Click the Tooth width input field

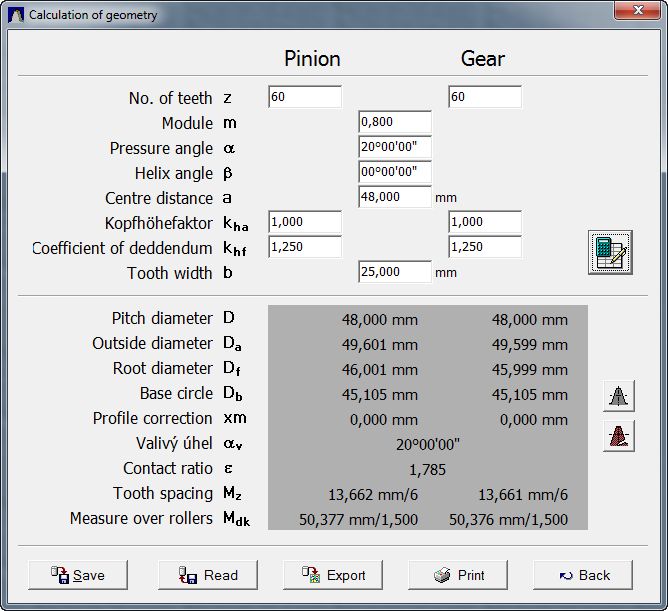click(394, 272)
